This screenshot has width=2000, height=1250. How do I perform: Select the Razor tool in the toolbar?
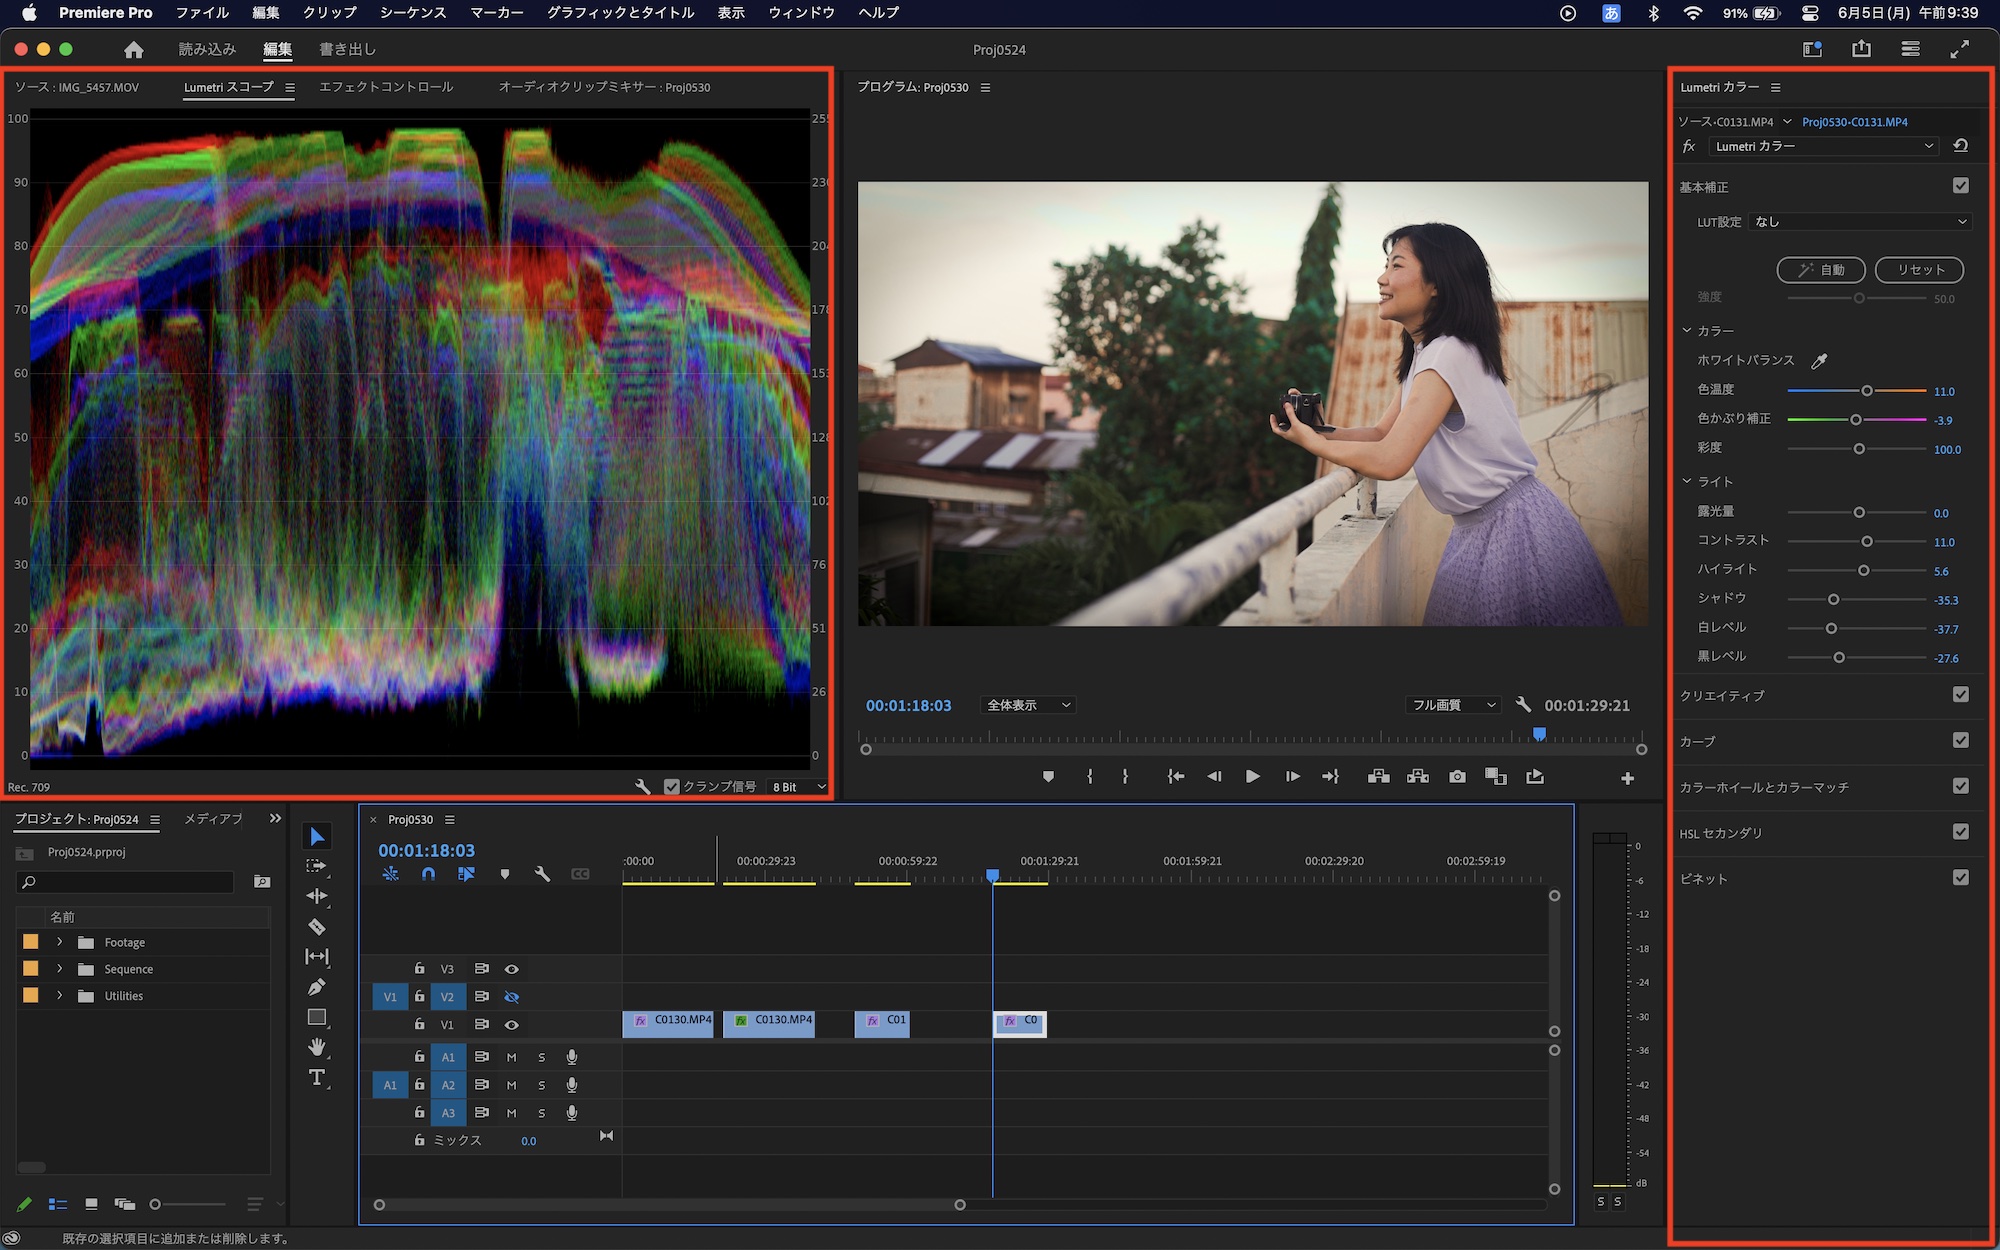[x=317, y=927]
